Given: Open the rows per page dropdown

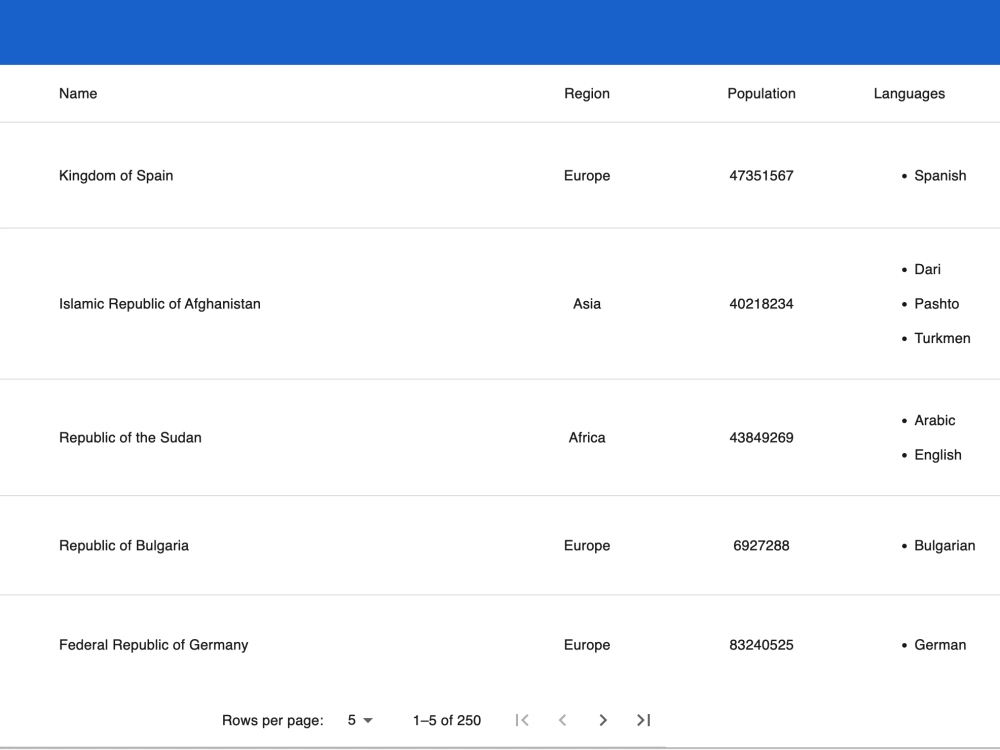Looking at the screenshot, I should point(360,720).
